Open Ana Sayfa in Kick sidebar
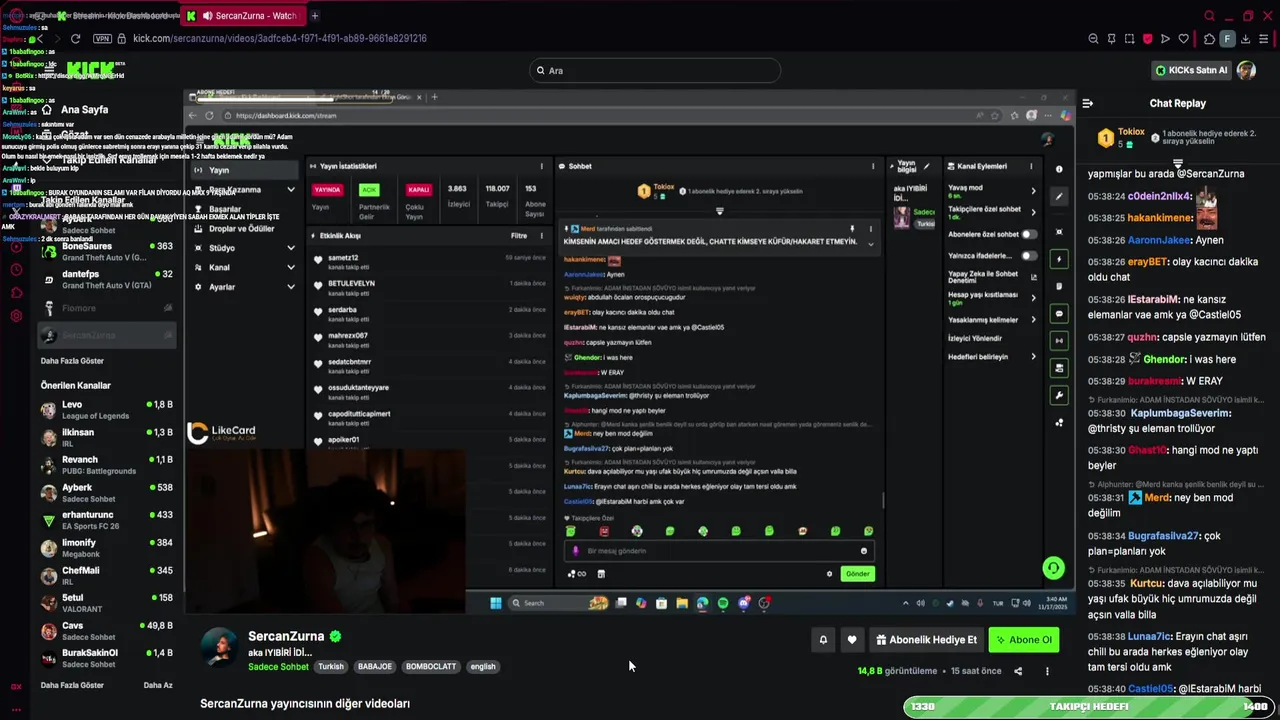 84,109
